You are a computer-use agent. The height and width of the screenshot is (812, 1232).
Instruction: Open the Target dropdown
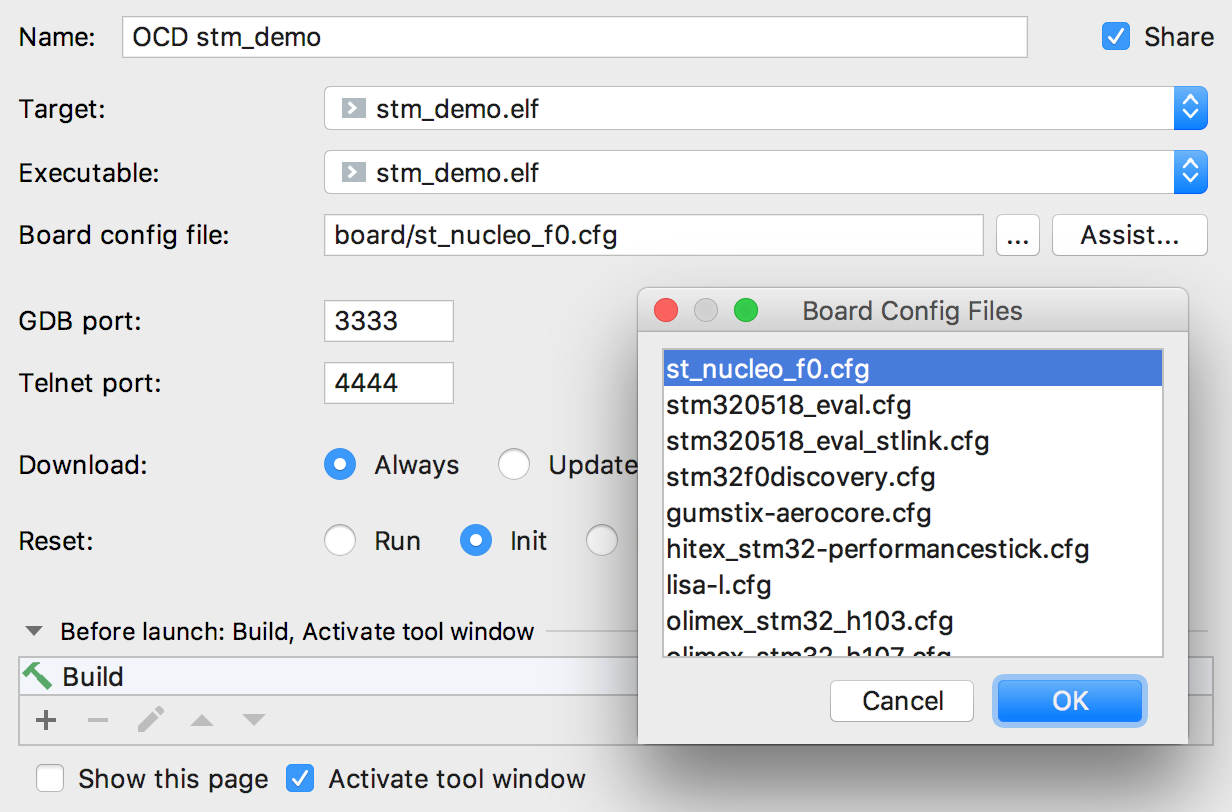pos(1189,109)
